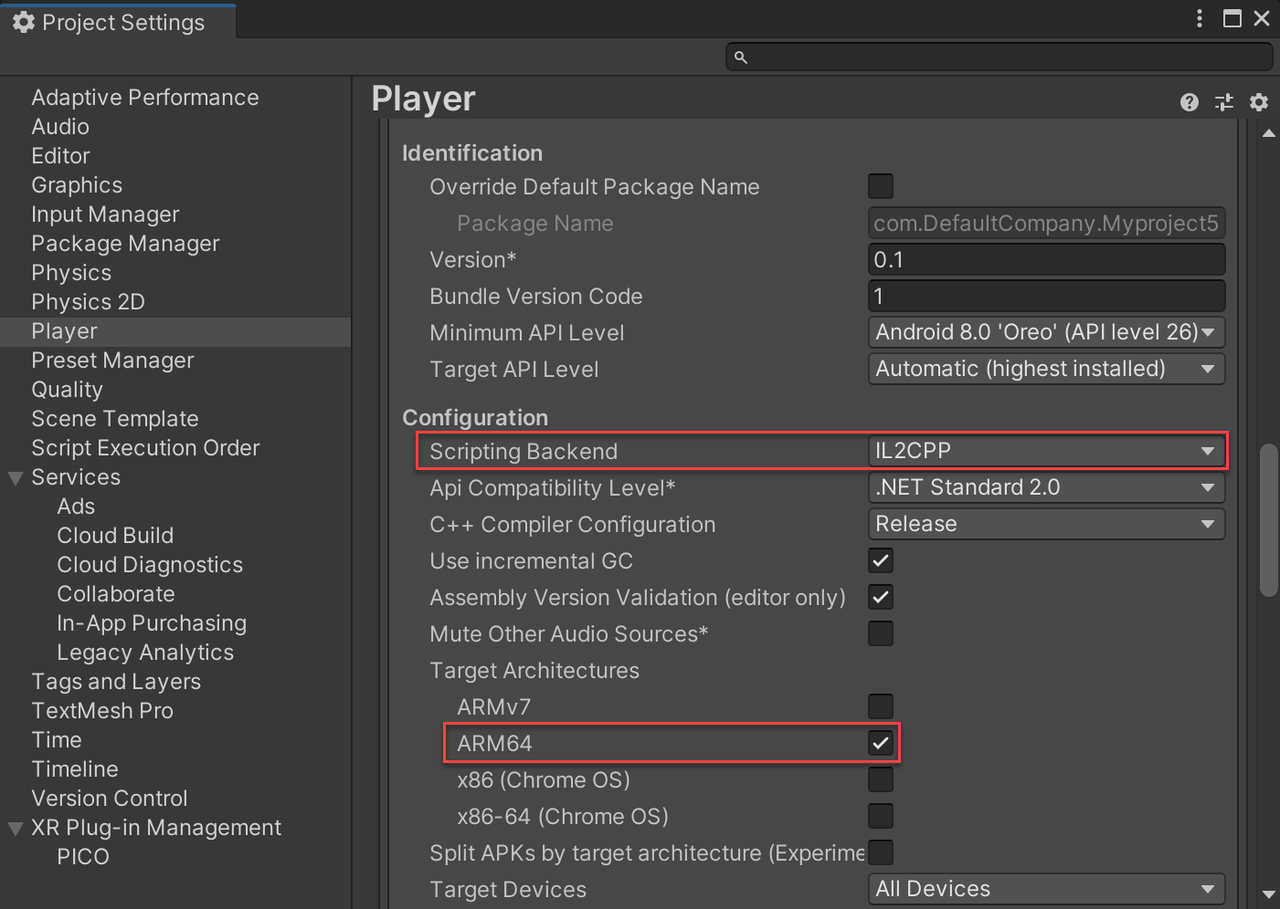Open the window's three-dot options menu
1280x909 pixels.
click(x=1199, y=19)
